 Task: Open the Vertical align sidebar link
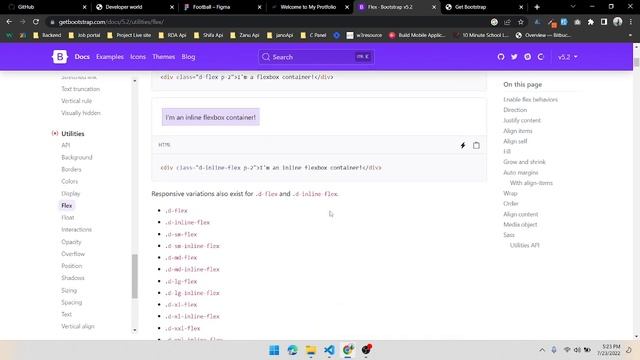tap(78, 326)
